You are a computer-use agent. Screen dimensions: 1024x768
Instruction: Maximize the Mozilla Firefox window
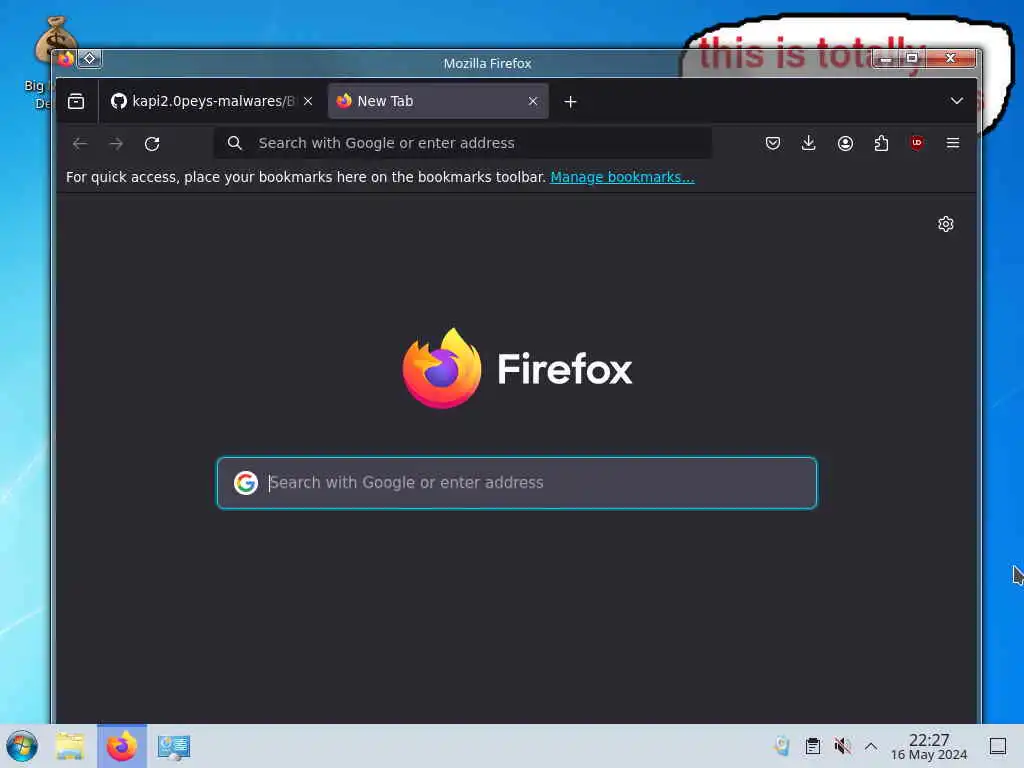[912, 58]
